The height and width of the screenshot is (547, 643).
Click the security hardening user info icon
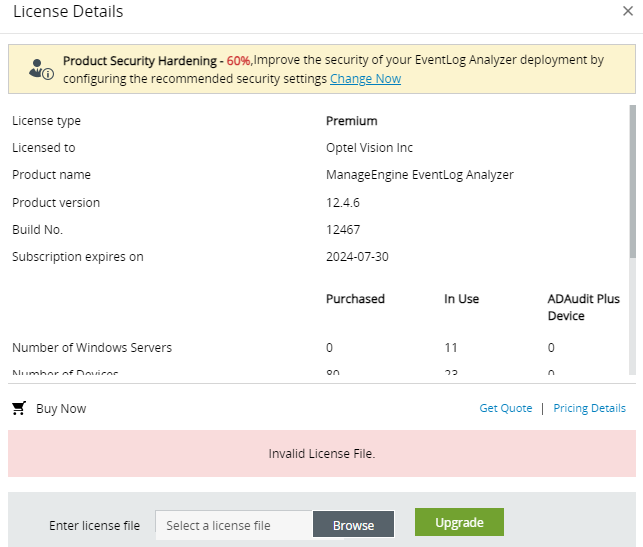pos(41,69)
